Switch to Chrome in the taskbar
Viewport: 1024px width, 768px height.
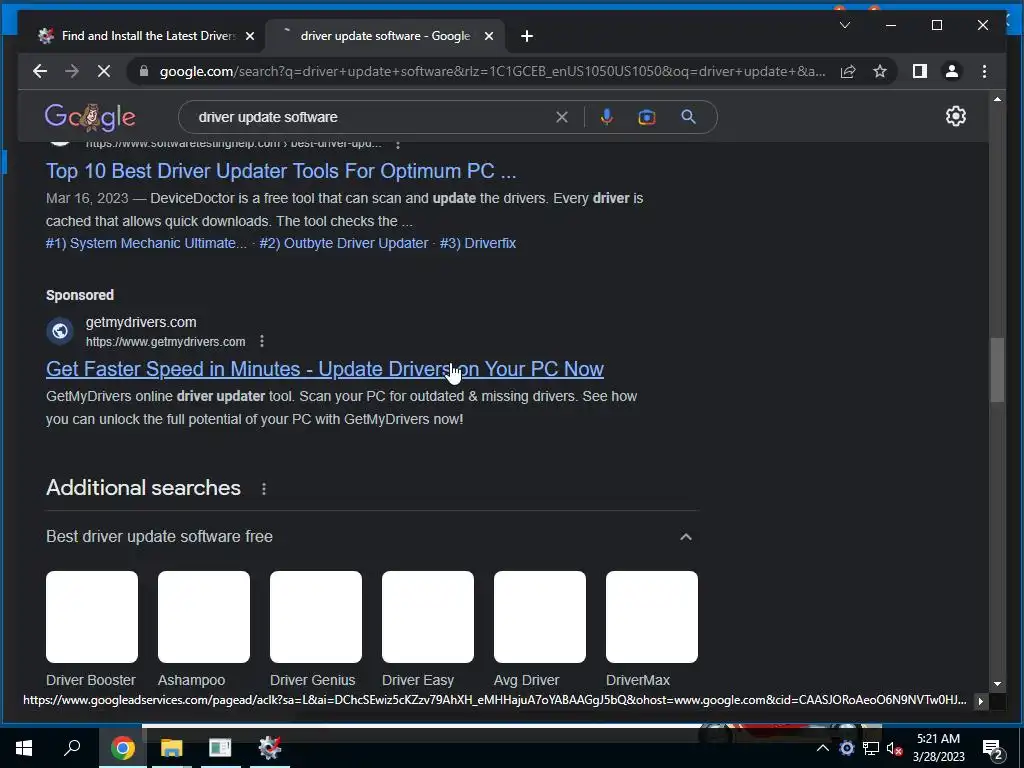pos(122,748)
